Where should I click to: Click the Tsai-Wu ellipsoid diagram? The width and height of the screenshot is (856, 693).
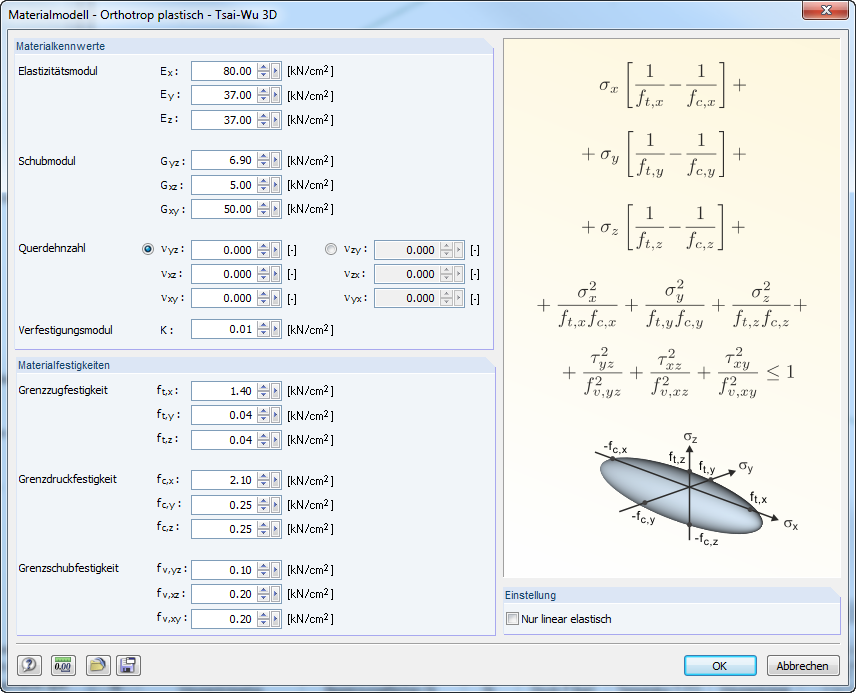tap(694, 489)
